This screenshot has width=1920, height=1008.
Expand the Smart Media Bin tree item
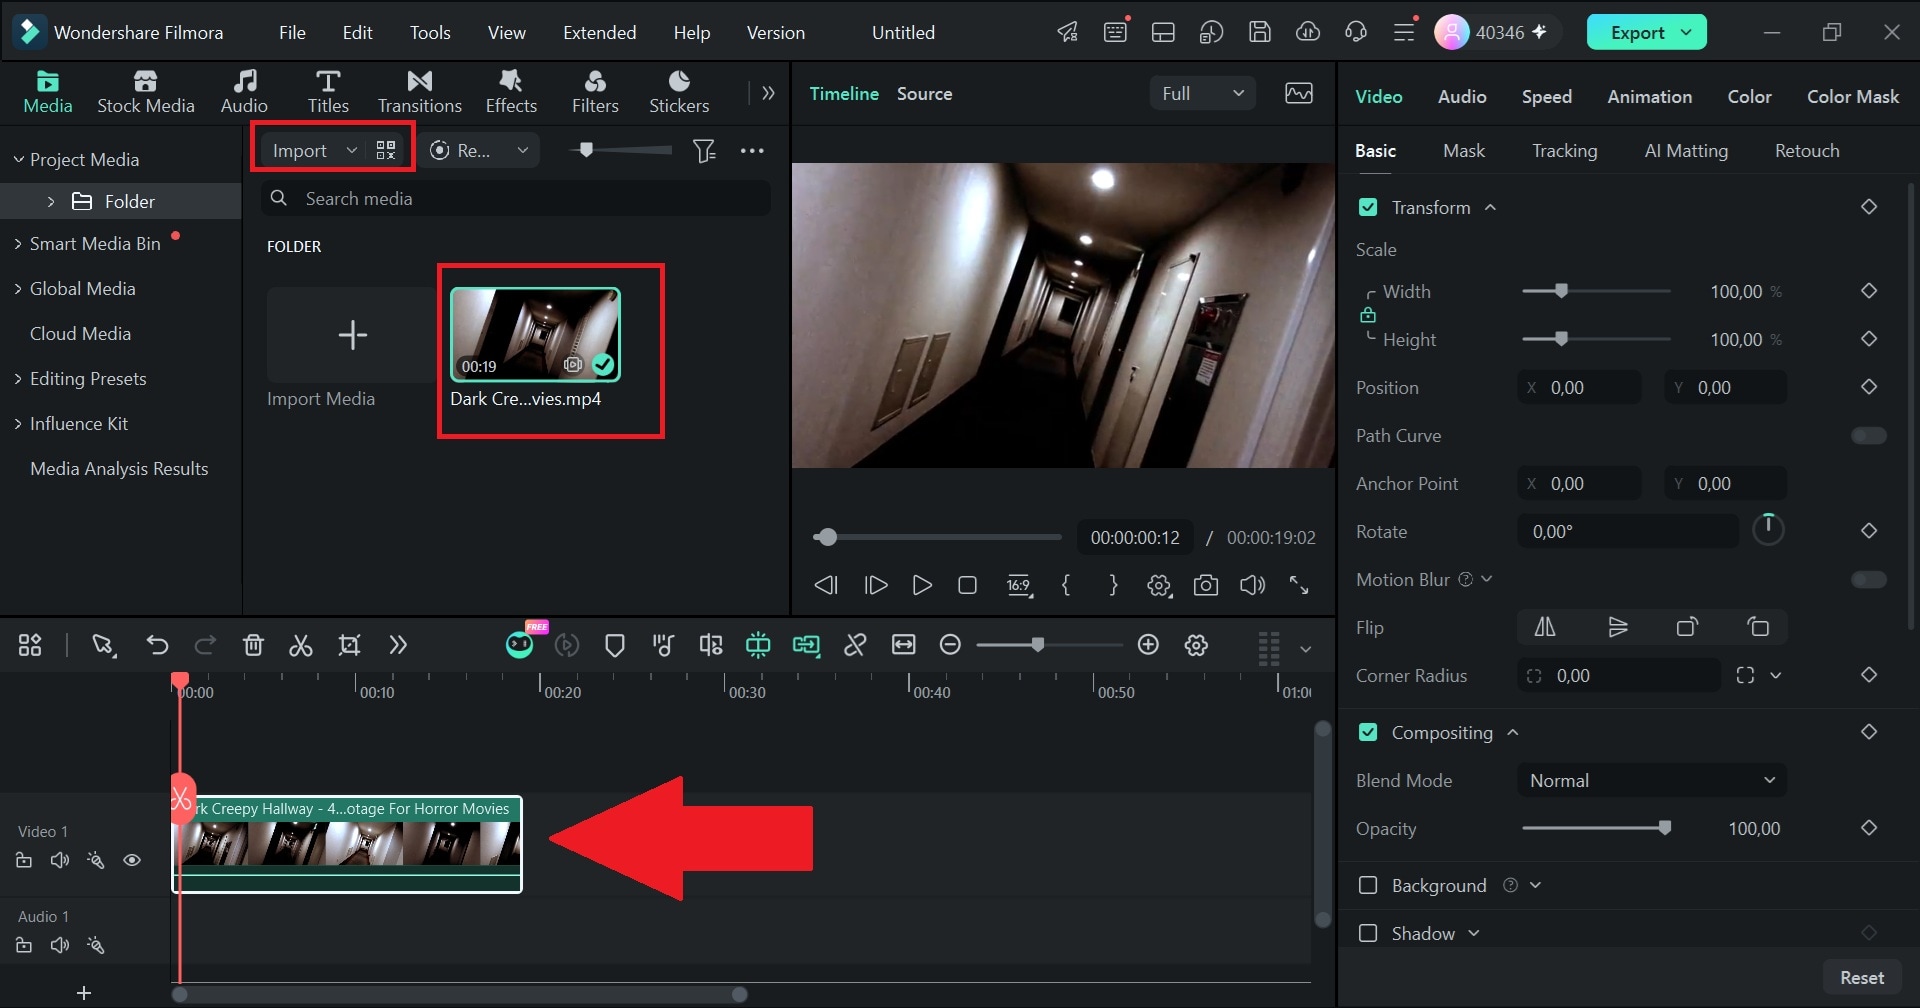(18, 244)
